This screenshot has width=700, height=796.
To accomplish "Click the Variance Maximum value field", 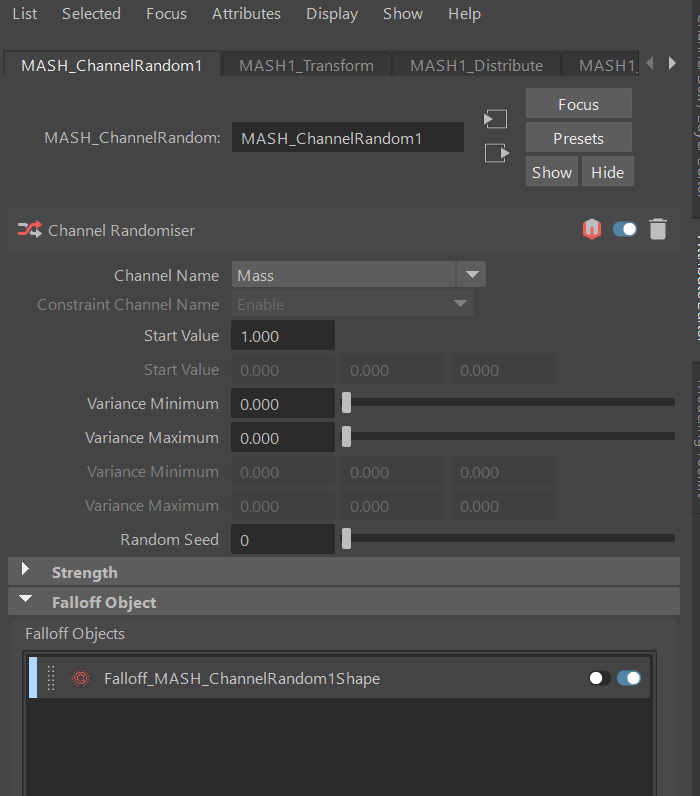I will click(283, 437).
